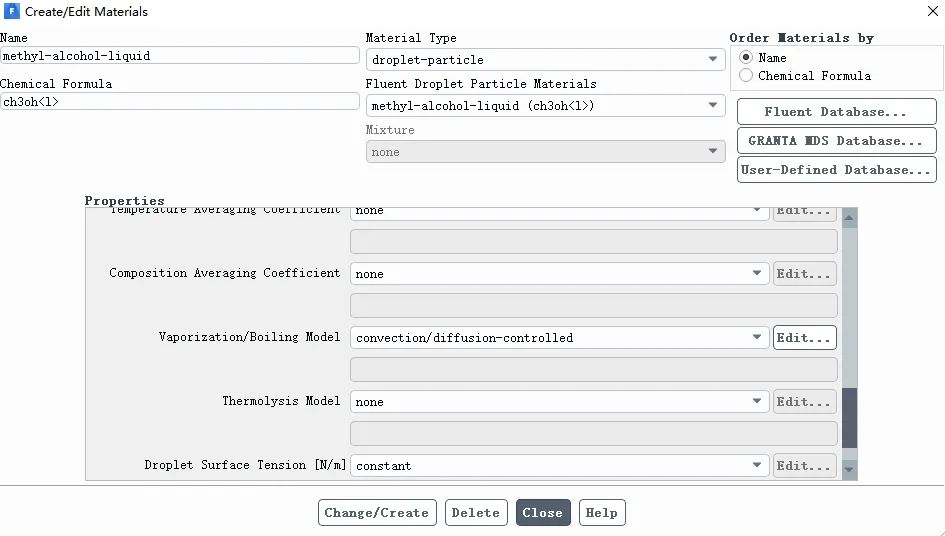Open the Fluent Database
Image resolution: width=945 pixels, height=536 pixels.
836,112
